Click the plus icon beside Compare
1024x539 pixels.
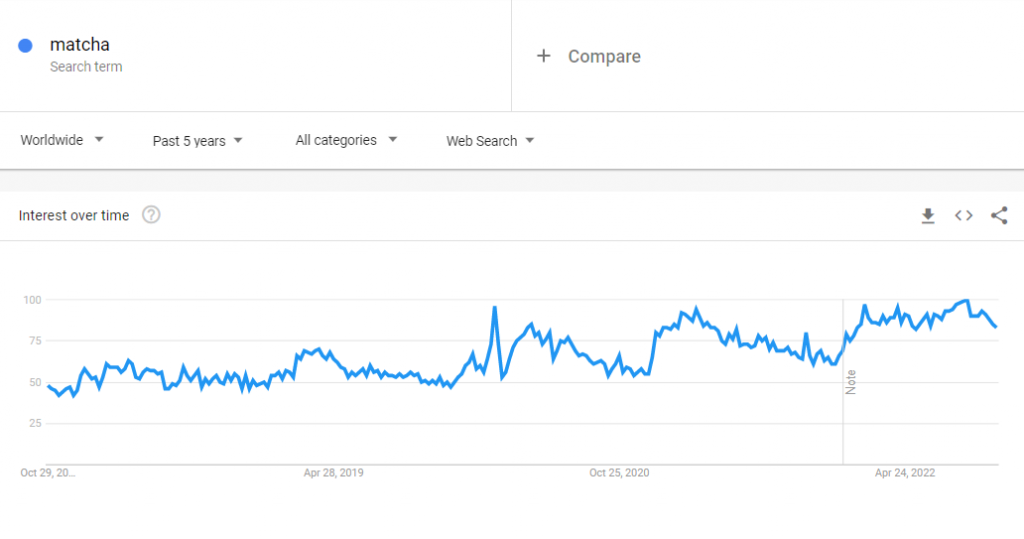[x=543, y=56]
